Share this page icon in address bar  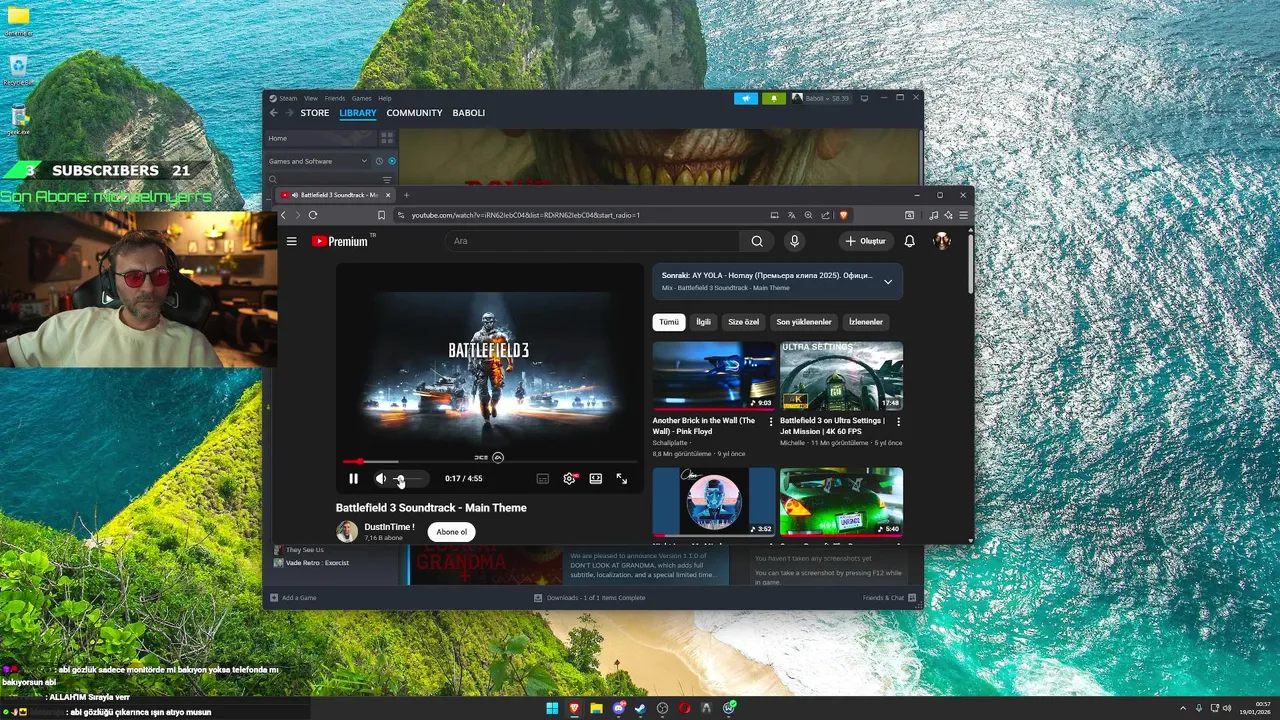825,215
